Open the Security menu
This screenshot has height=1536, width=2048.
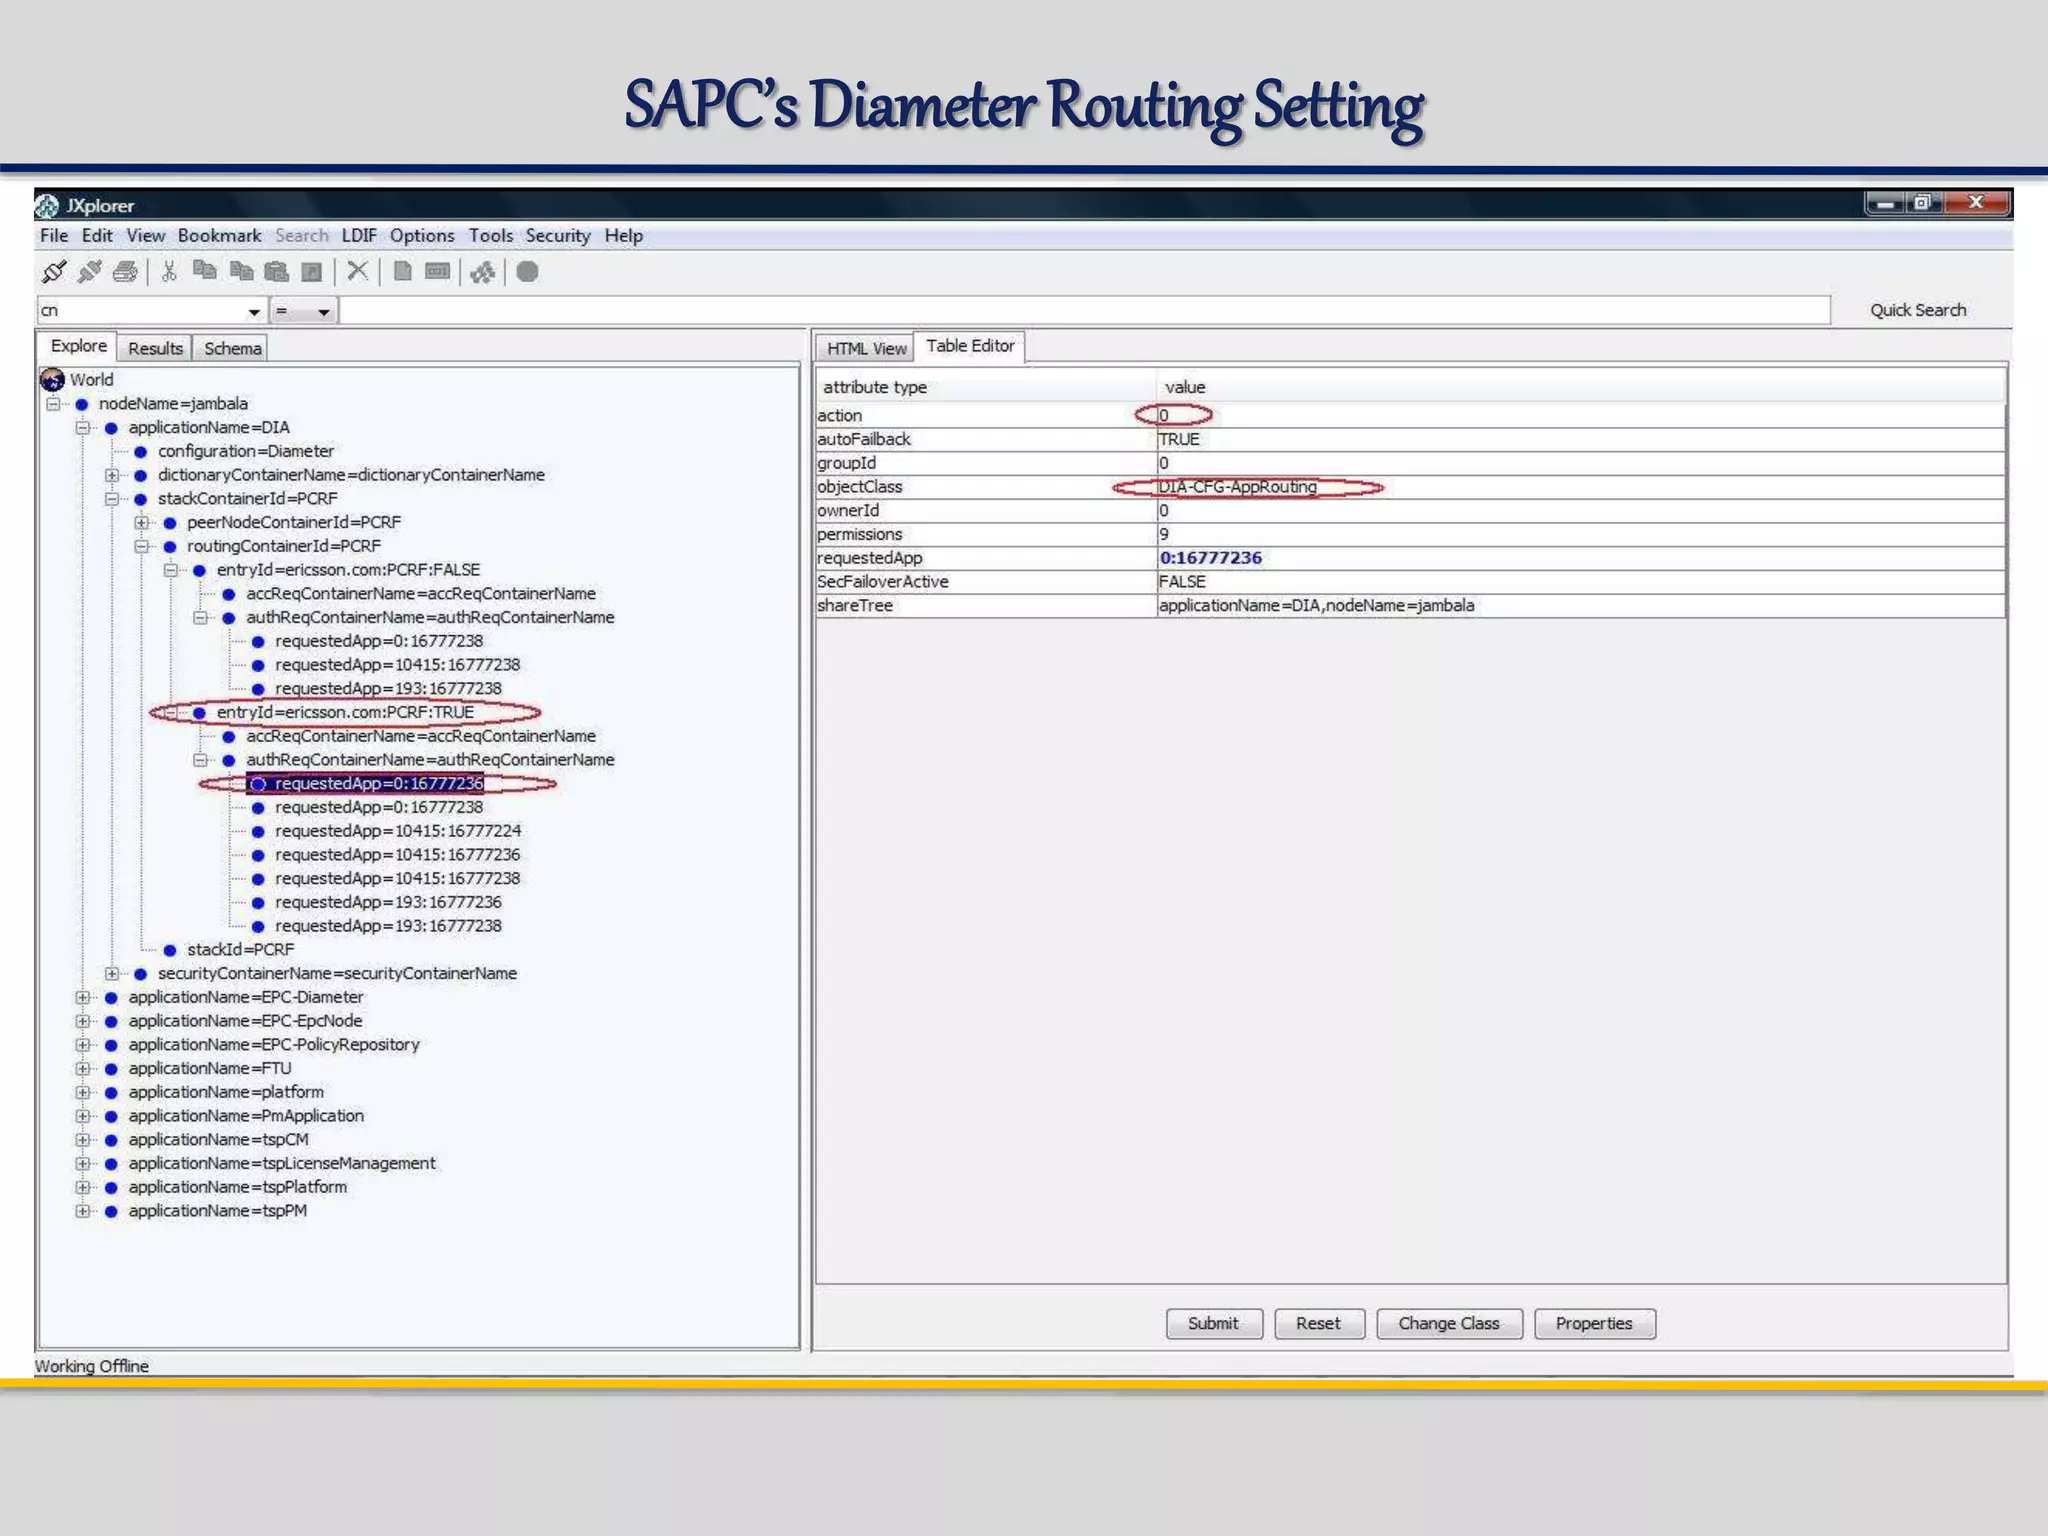point(558,236)
